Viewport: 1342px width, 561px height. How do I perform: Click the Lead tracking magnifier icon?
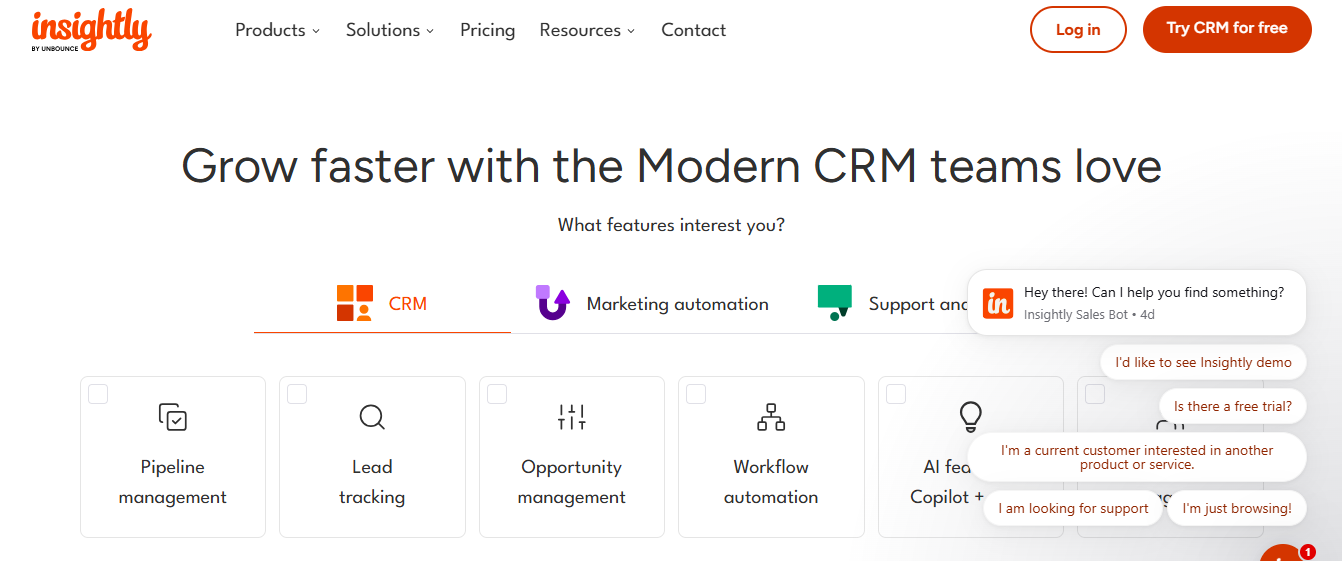[372, 417]
